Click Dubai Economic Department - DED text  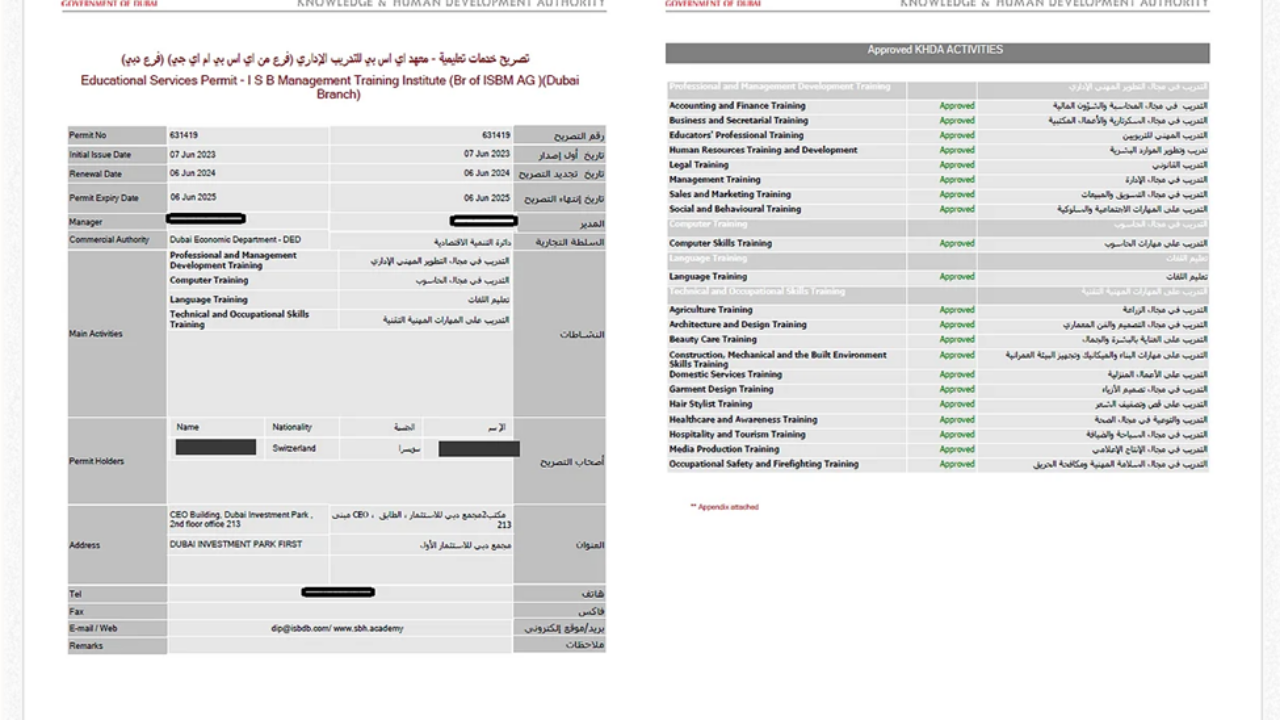click(x=235, y=240)
